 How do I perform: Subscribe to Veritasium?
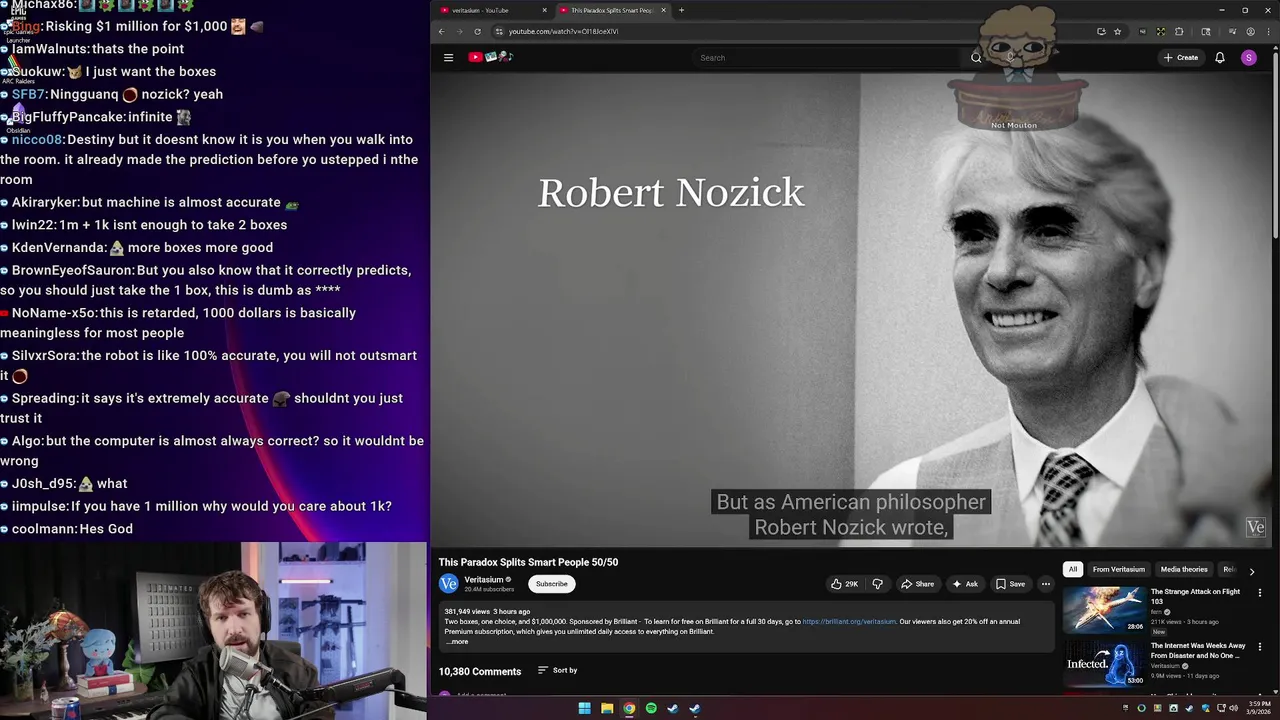551,584
